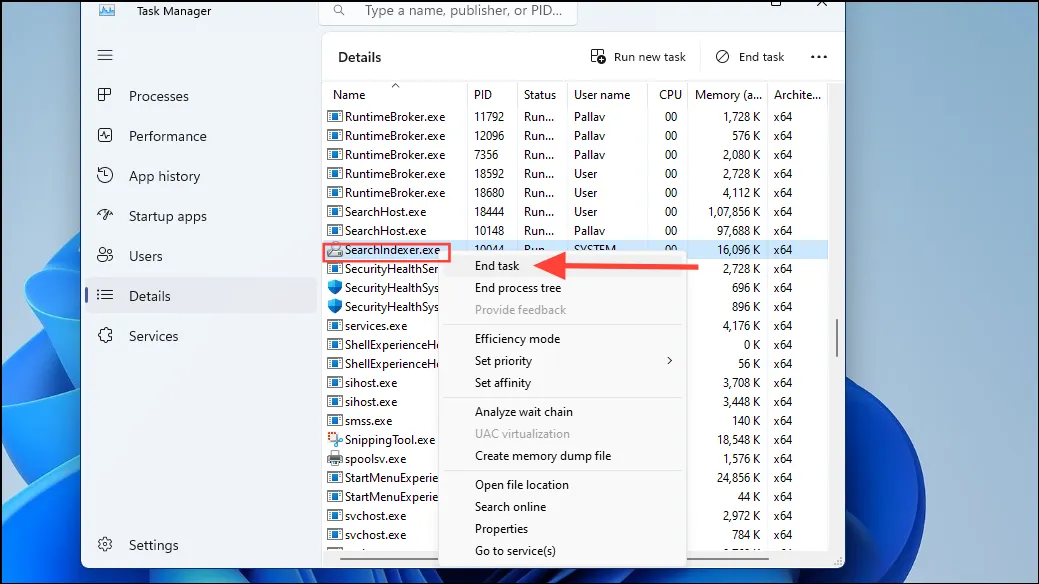Open the Services page
This screenshot has width=1039, height=584.
click(x=201, y=336)
